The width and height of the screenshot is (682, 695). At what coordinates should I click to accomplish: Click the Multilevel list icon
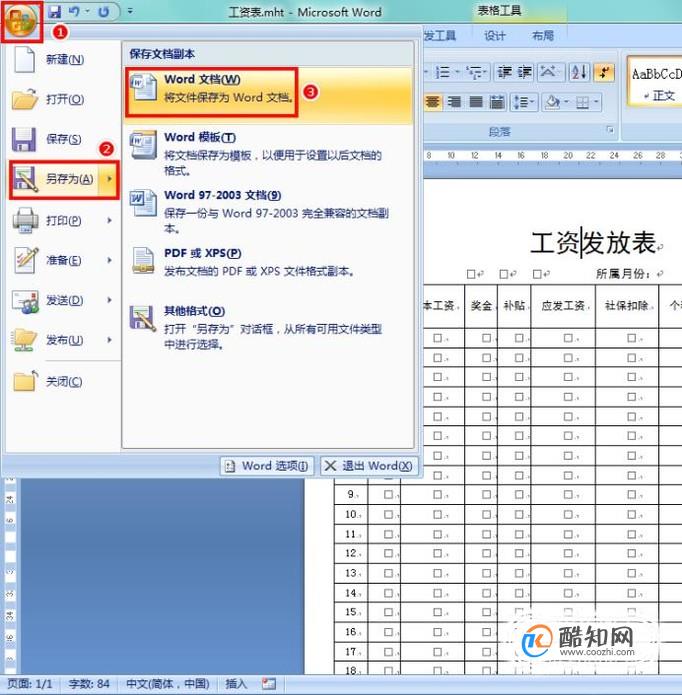point(475,72)
